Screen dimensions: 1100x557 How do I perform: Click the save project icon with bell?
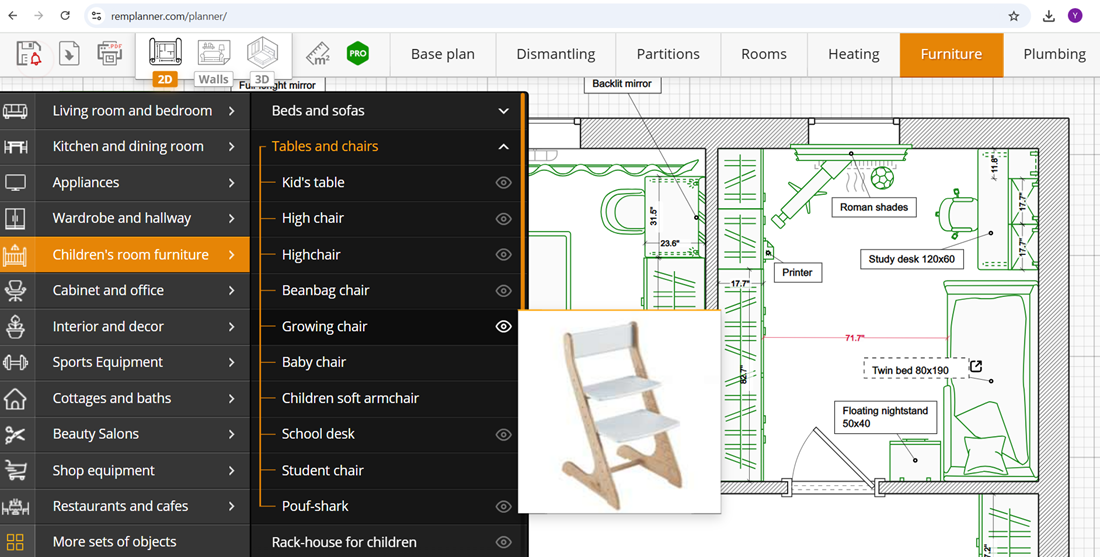pos(29,53)
